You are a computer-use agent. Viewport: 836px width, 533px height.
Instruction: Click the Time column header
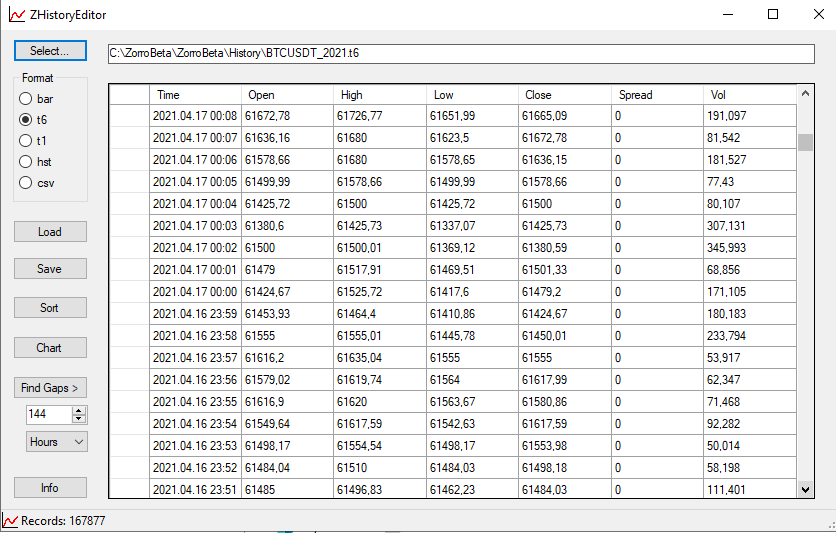click(195, 95)
